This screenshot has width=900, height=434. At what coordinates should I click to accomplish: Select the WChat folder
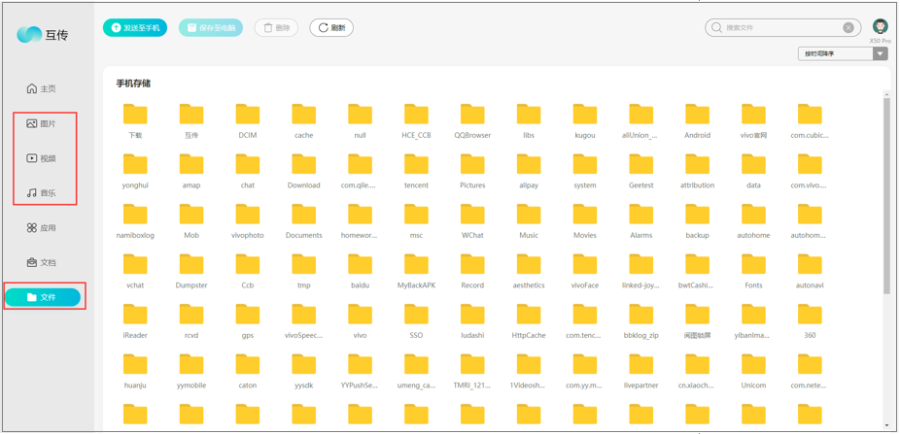click(x=473, y=220)
